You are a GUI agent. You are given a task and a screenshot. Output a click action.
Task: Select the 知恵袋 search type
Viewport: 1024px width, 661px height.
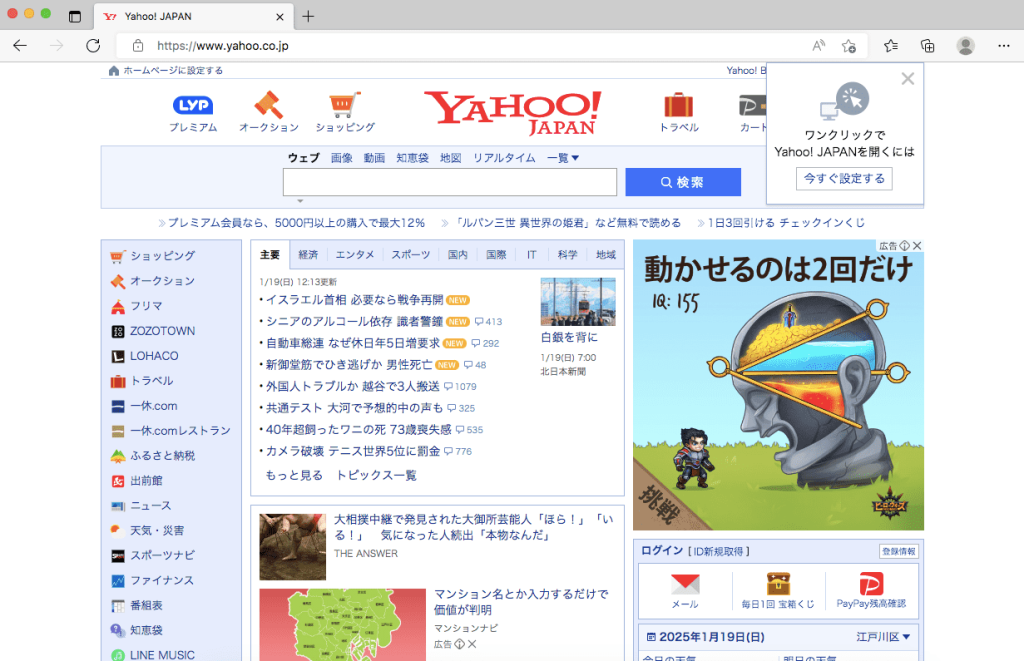coord(413,157)
